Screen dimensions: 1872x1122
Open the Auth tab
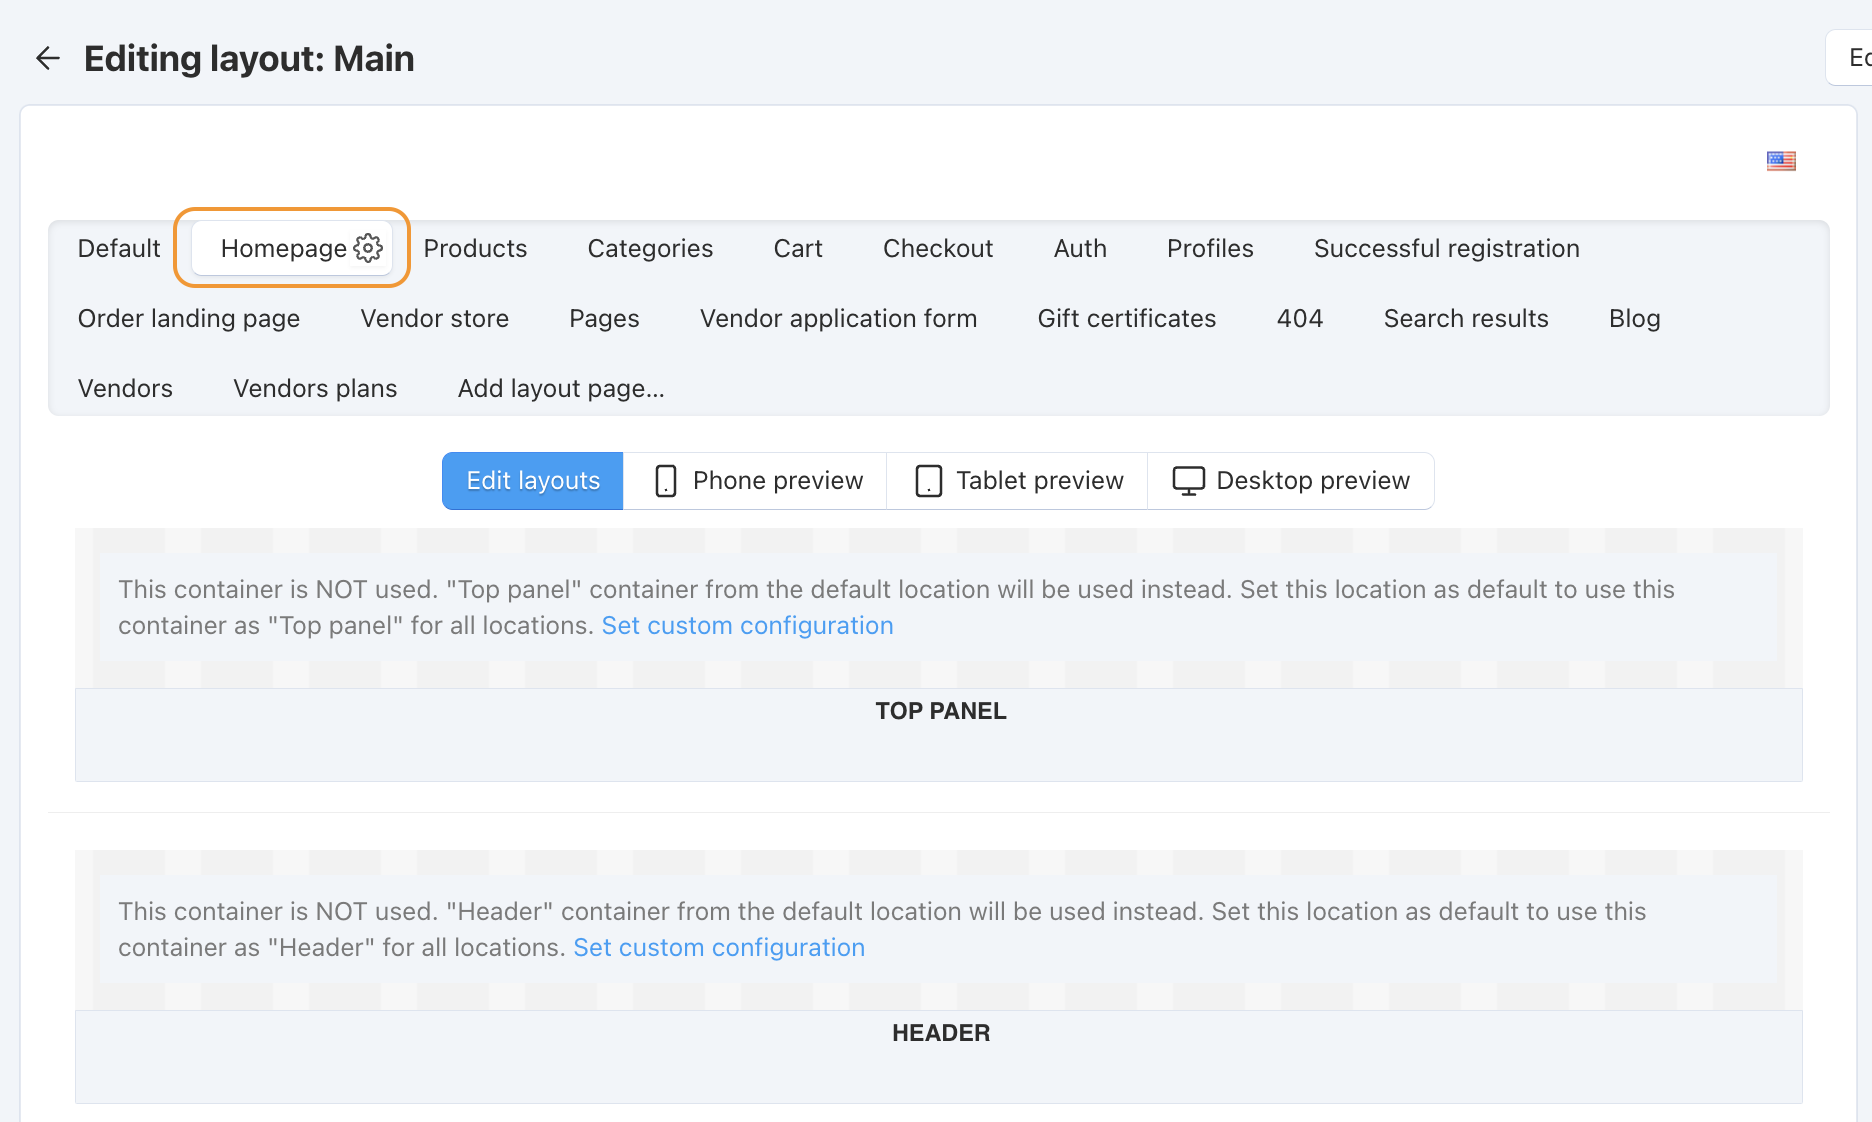pos(1080,248)
